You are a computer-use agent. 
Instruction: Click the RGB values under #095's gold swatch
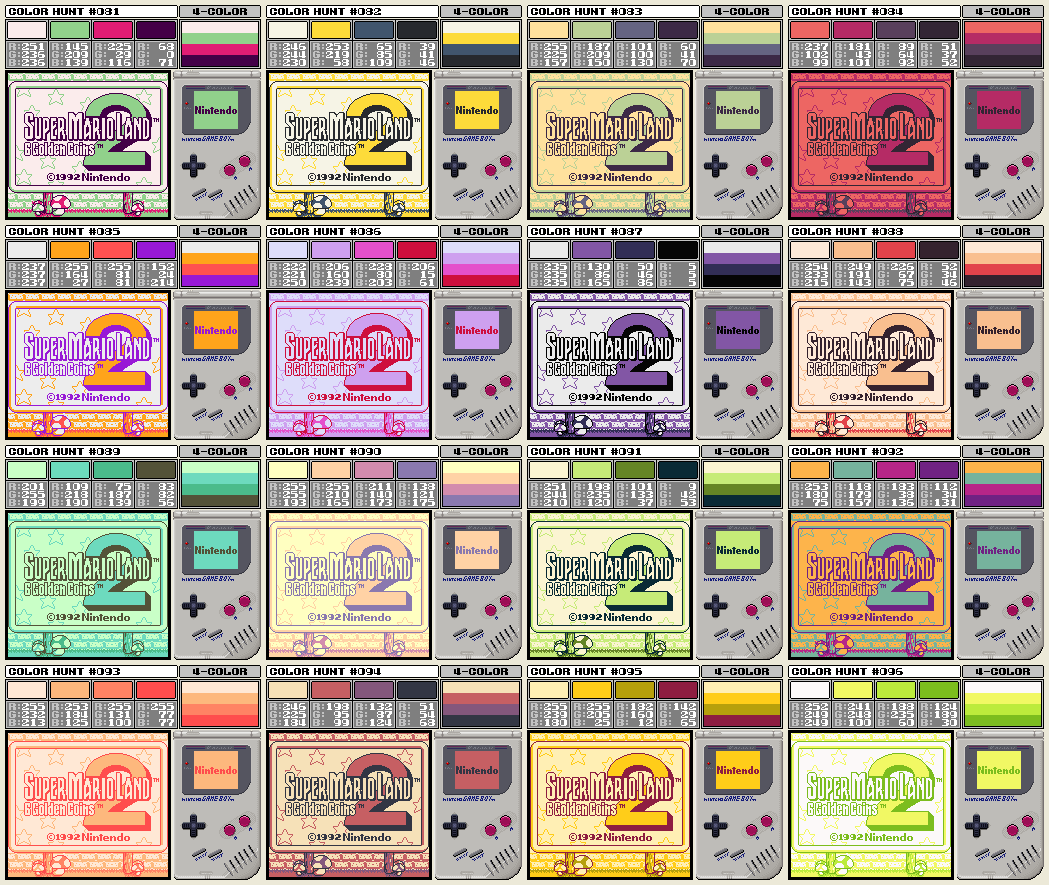tap(591, 714)
